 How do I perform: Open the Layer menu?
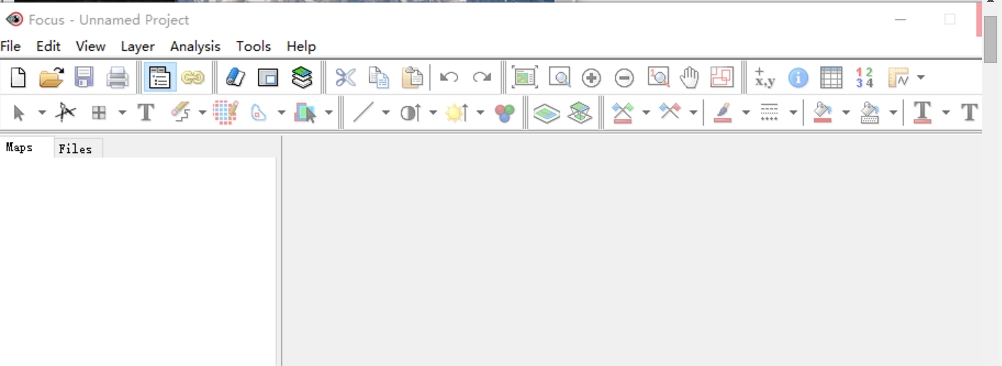(x=137, y=46)
